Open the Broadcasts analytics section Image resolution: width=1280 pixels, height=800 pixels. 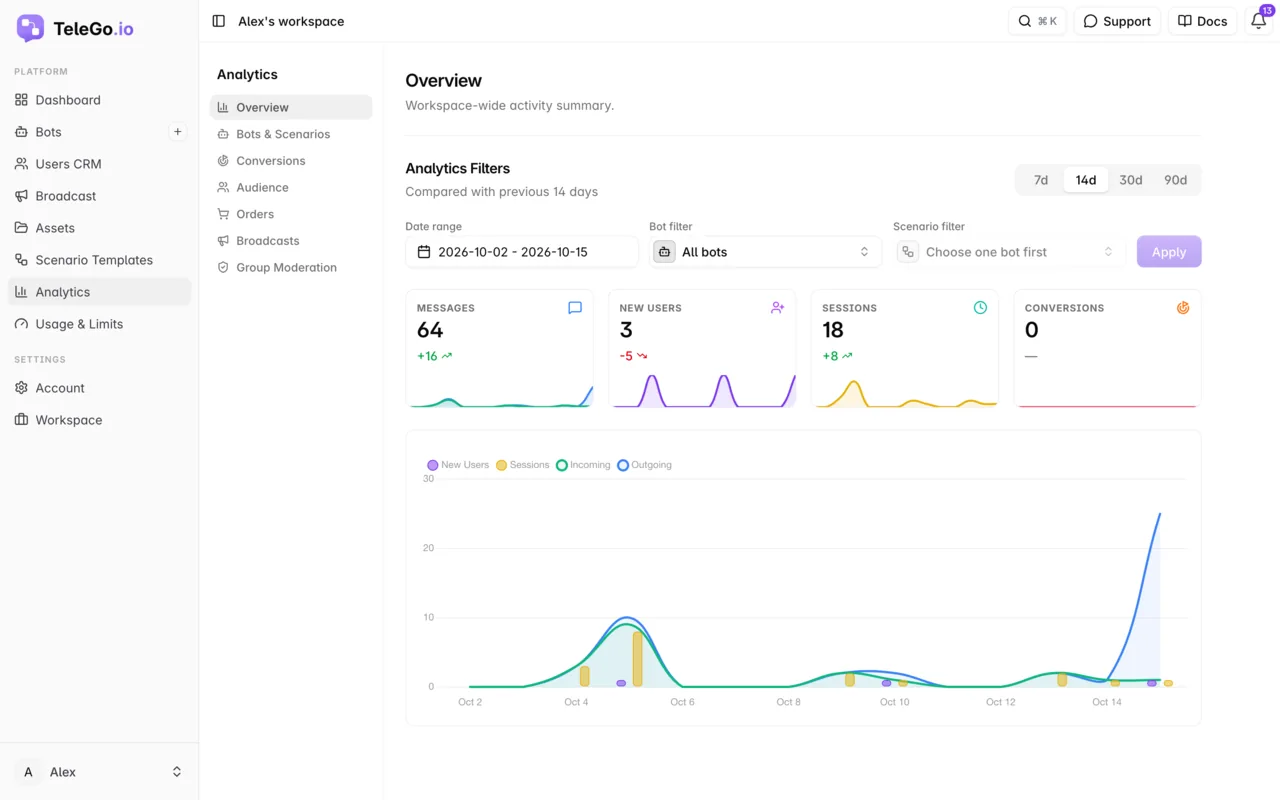click(291, 241)
